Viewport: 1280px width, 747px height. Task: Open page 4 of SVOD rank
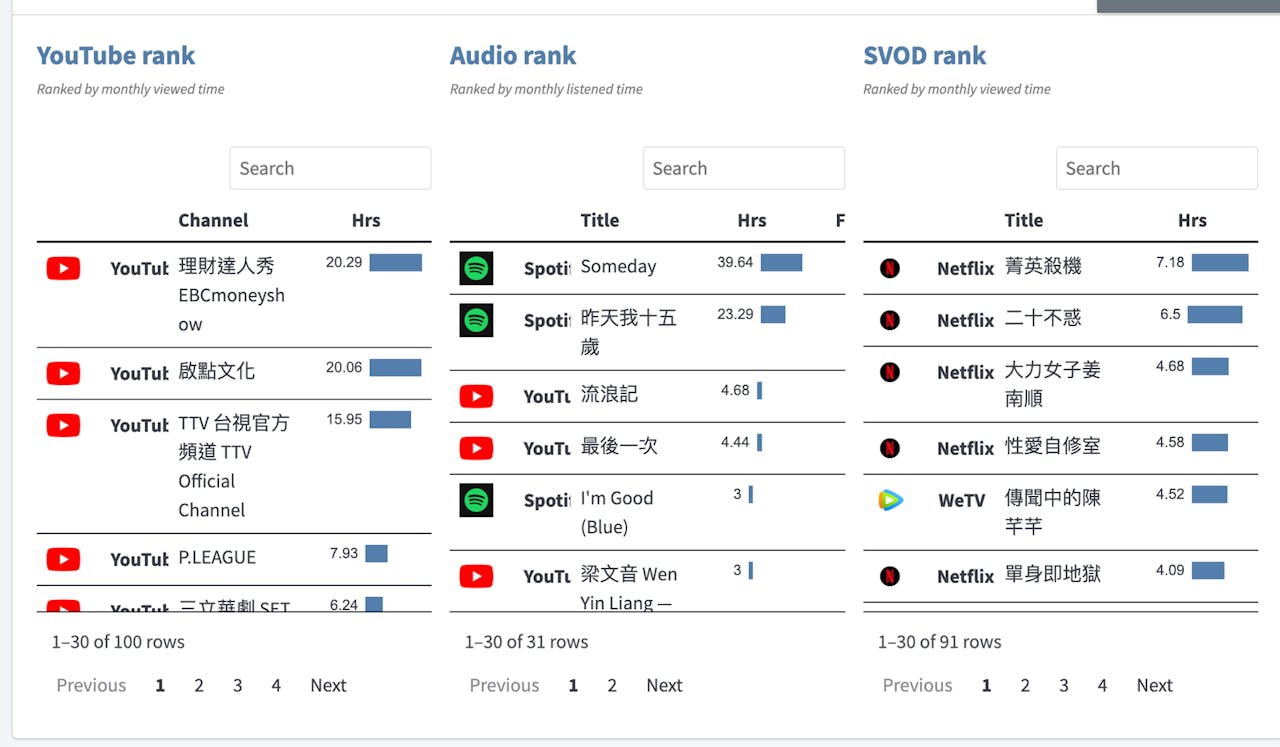1102,685
